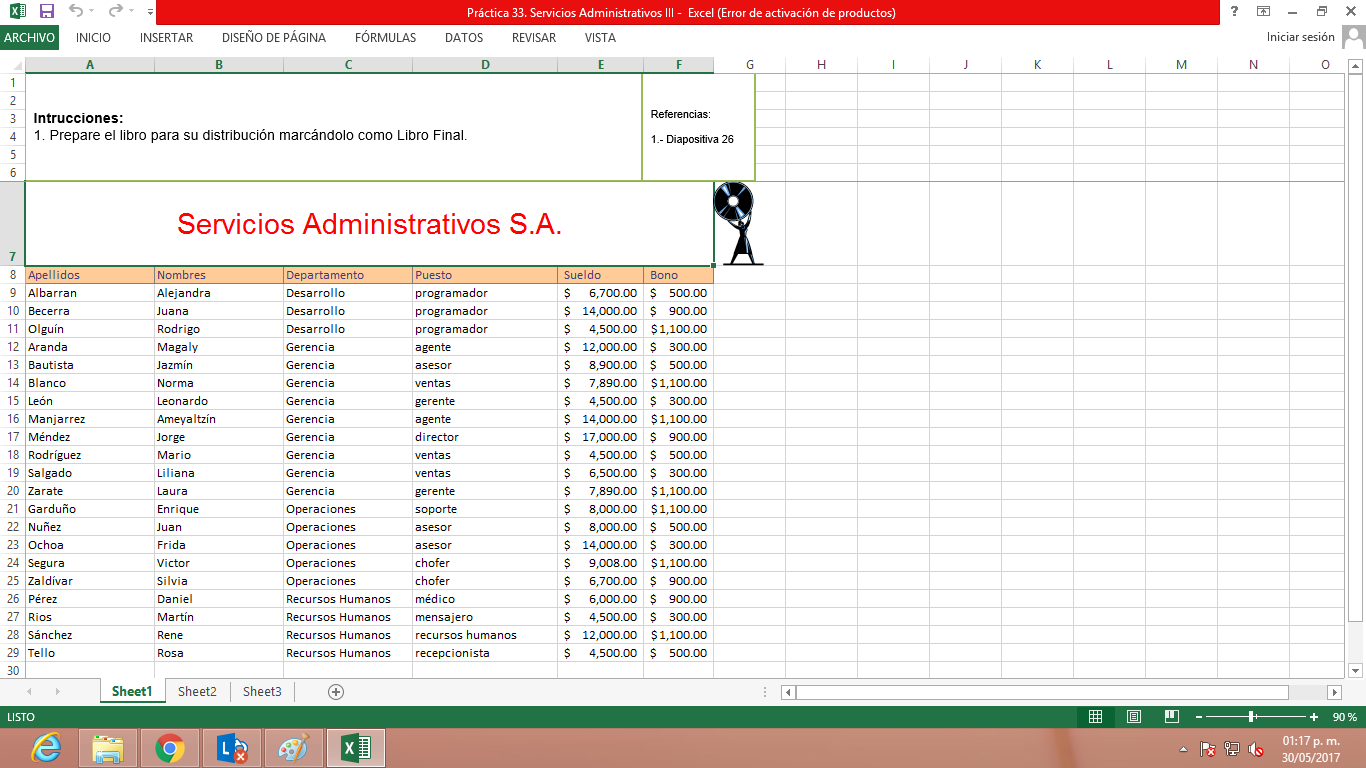Select the Apellidos header cell
The width and height of the screenshot is (1366, 768).
[90, 275]
